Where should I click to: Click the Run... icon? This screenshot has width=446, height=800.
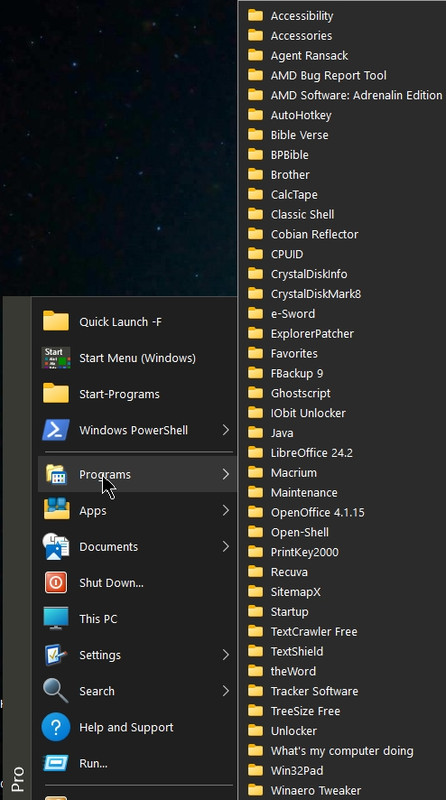click(x=56, y=763)
